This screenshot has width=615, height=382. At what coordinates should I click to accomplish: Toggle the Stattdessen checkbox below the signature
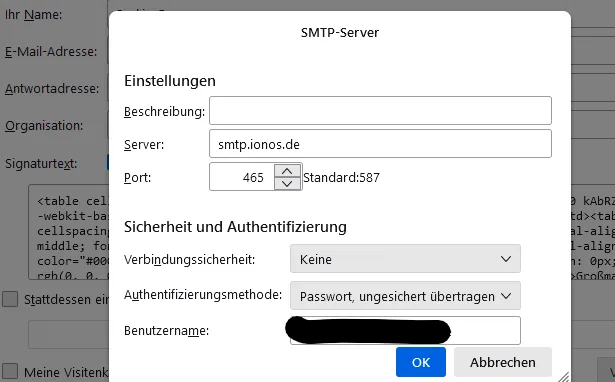(x=10, y=299)
